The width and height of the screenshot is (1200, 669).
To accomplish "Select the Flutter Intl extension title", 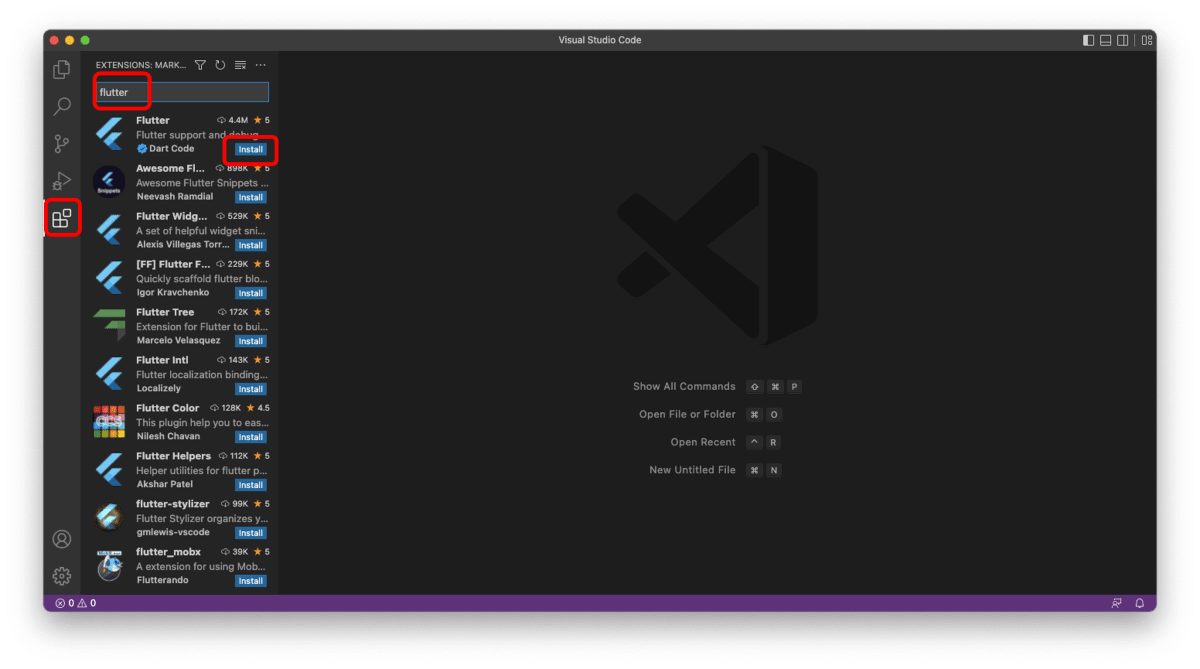I will 162,360.
